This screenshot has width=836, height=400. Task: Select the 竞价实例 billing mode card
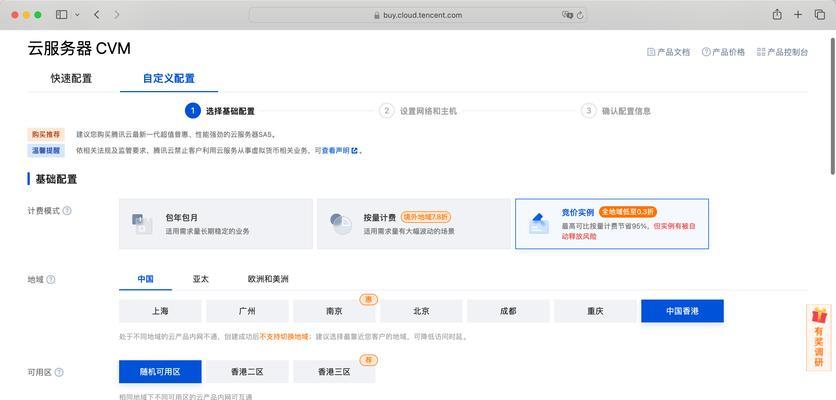(612, 223)
